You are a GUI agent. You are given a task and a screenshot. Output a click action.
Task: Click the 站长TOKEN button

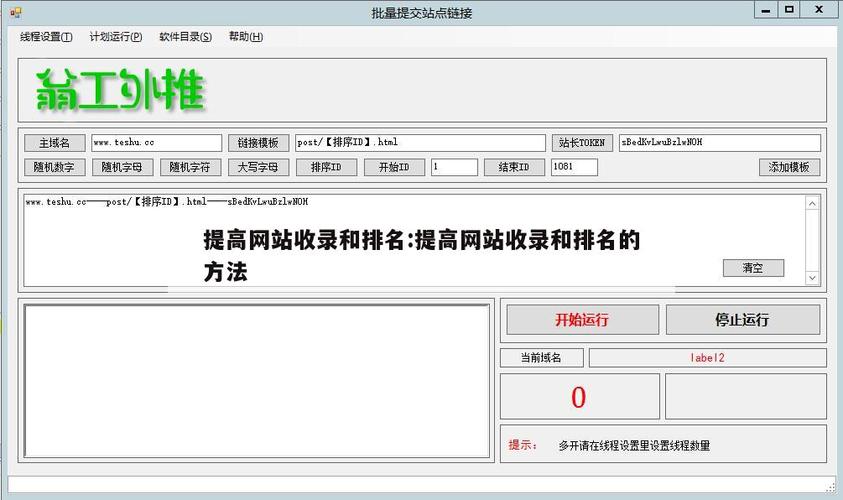coord(582,142)
